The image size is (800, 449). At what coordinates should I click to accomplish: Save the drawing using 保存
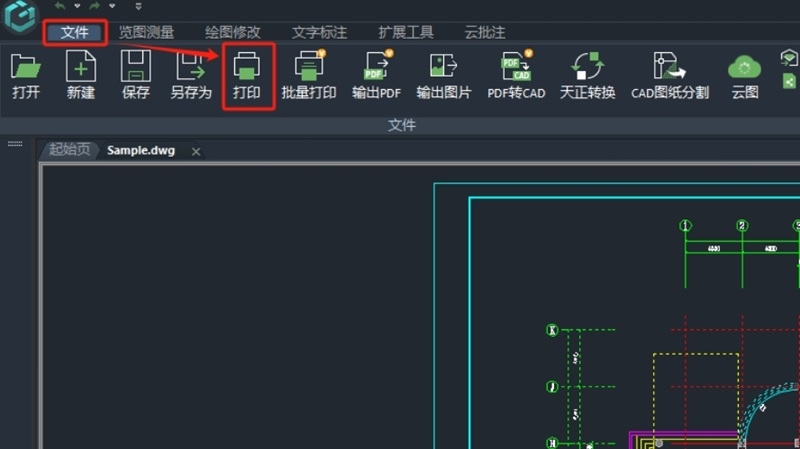pyautogui.click(x=135, y=76)
